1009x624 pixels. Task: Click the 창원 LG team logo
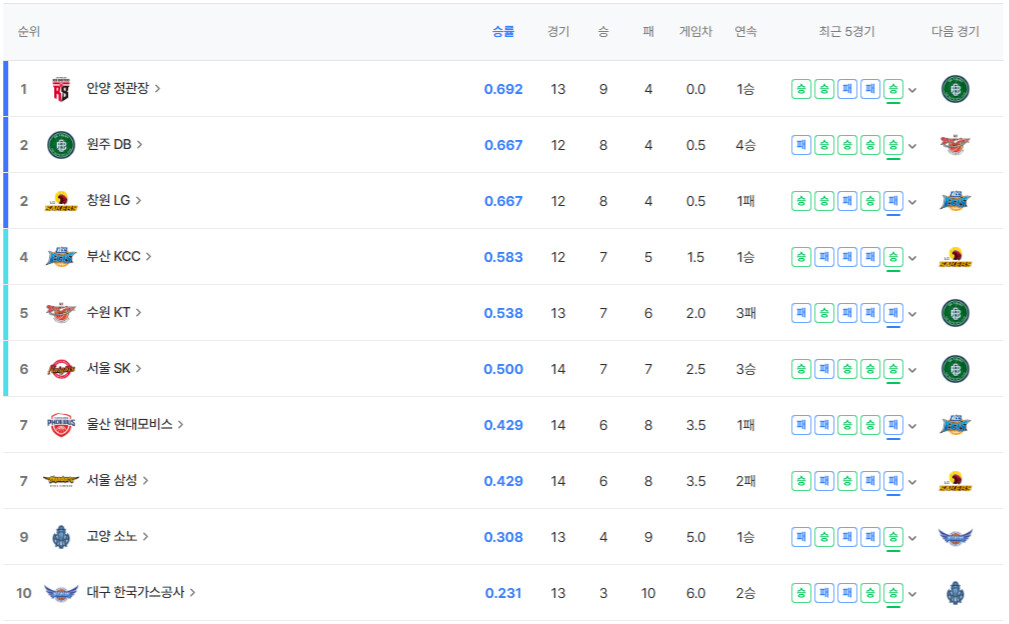[x=61, y=201]
